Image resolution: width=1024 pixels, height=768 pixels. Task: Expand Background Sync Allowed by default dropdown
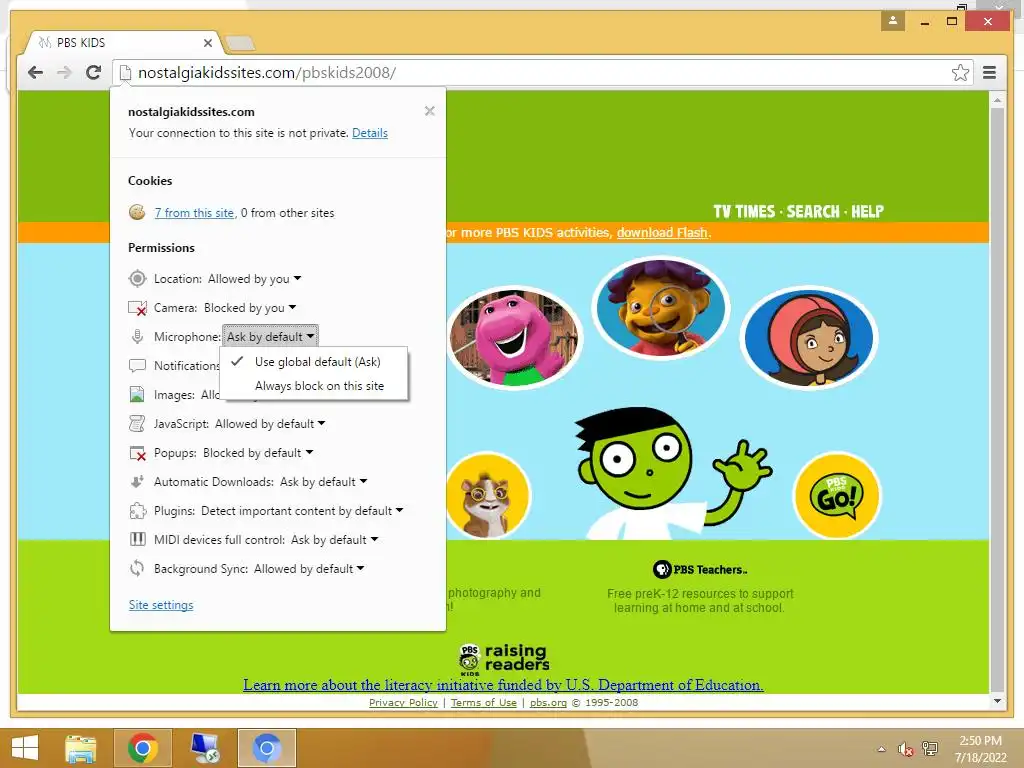click(309, 569)
